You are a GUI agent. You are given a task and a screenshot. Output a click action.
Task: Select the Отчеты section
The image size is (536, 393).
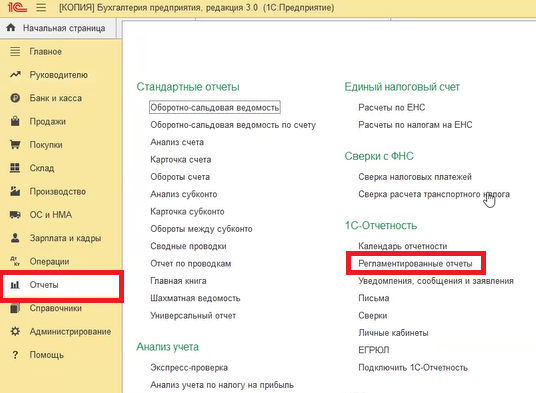(x=44, y=285)
